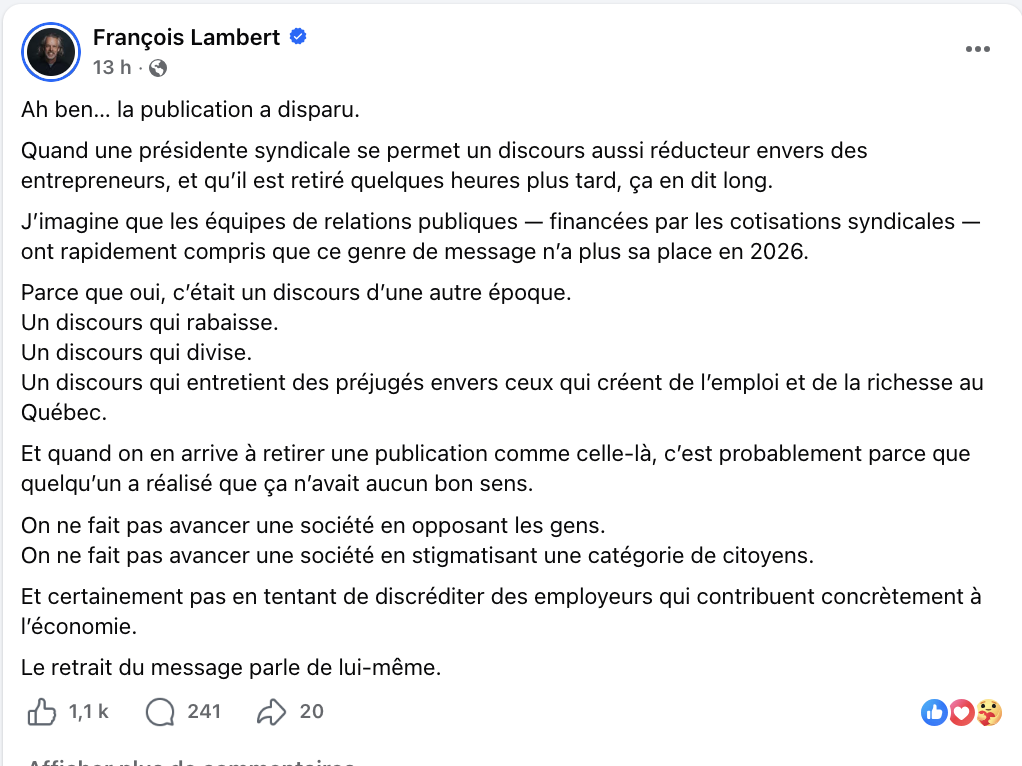Open the three-dot post options menu
This screenshot has height=766, width=1022.
click(978, 50)
